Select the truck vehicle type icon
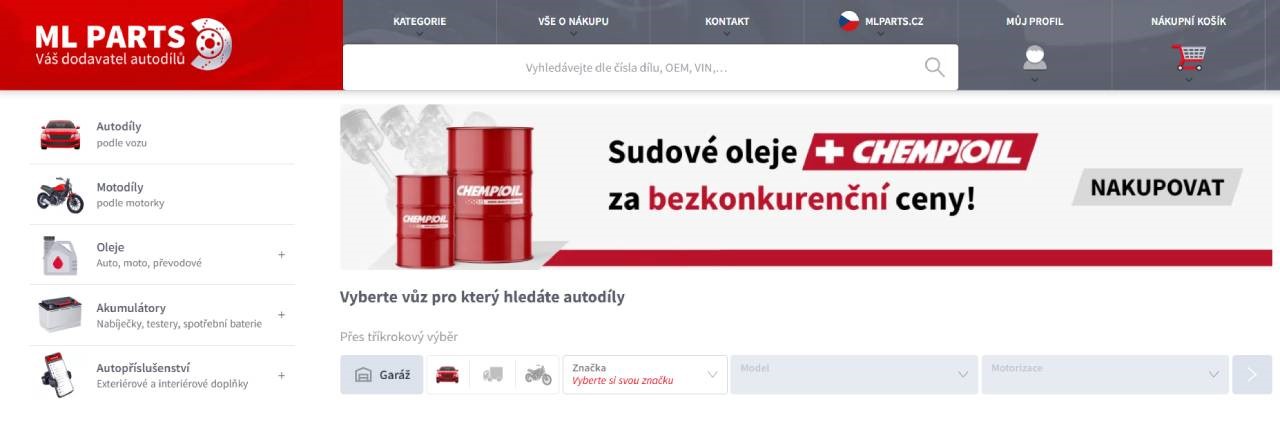The image size is (1280, 430). 492,375
